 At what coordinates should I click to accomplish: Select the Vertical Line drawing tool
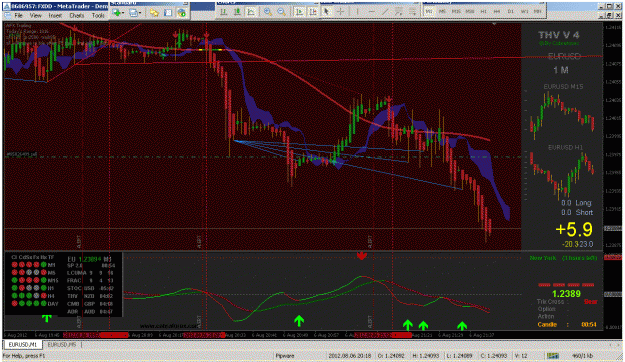[358, 12]
